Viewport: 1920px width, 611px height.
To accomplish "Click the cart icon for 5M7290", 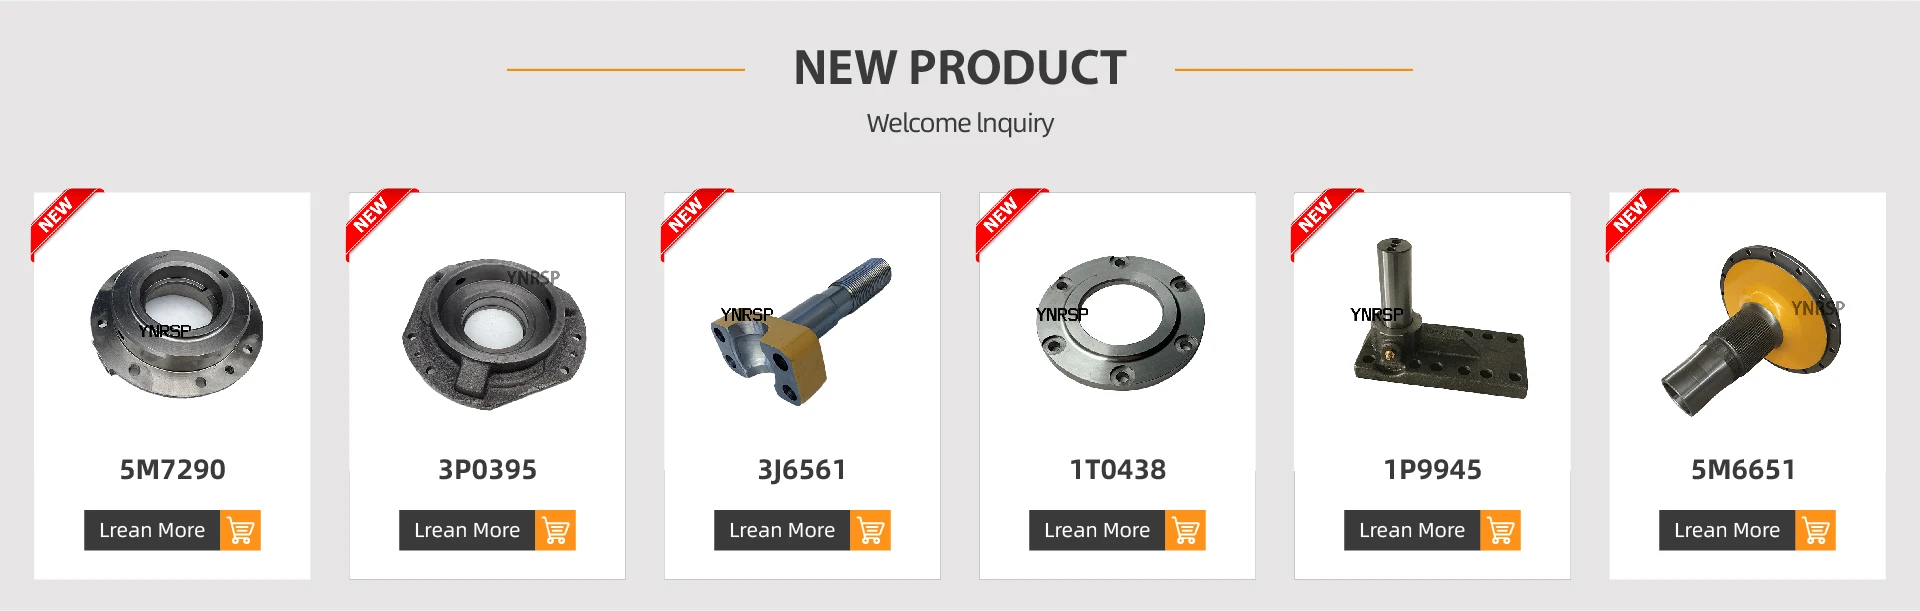I will tap(240, 530).
